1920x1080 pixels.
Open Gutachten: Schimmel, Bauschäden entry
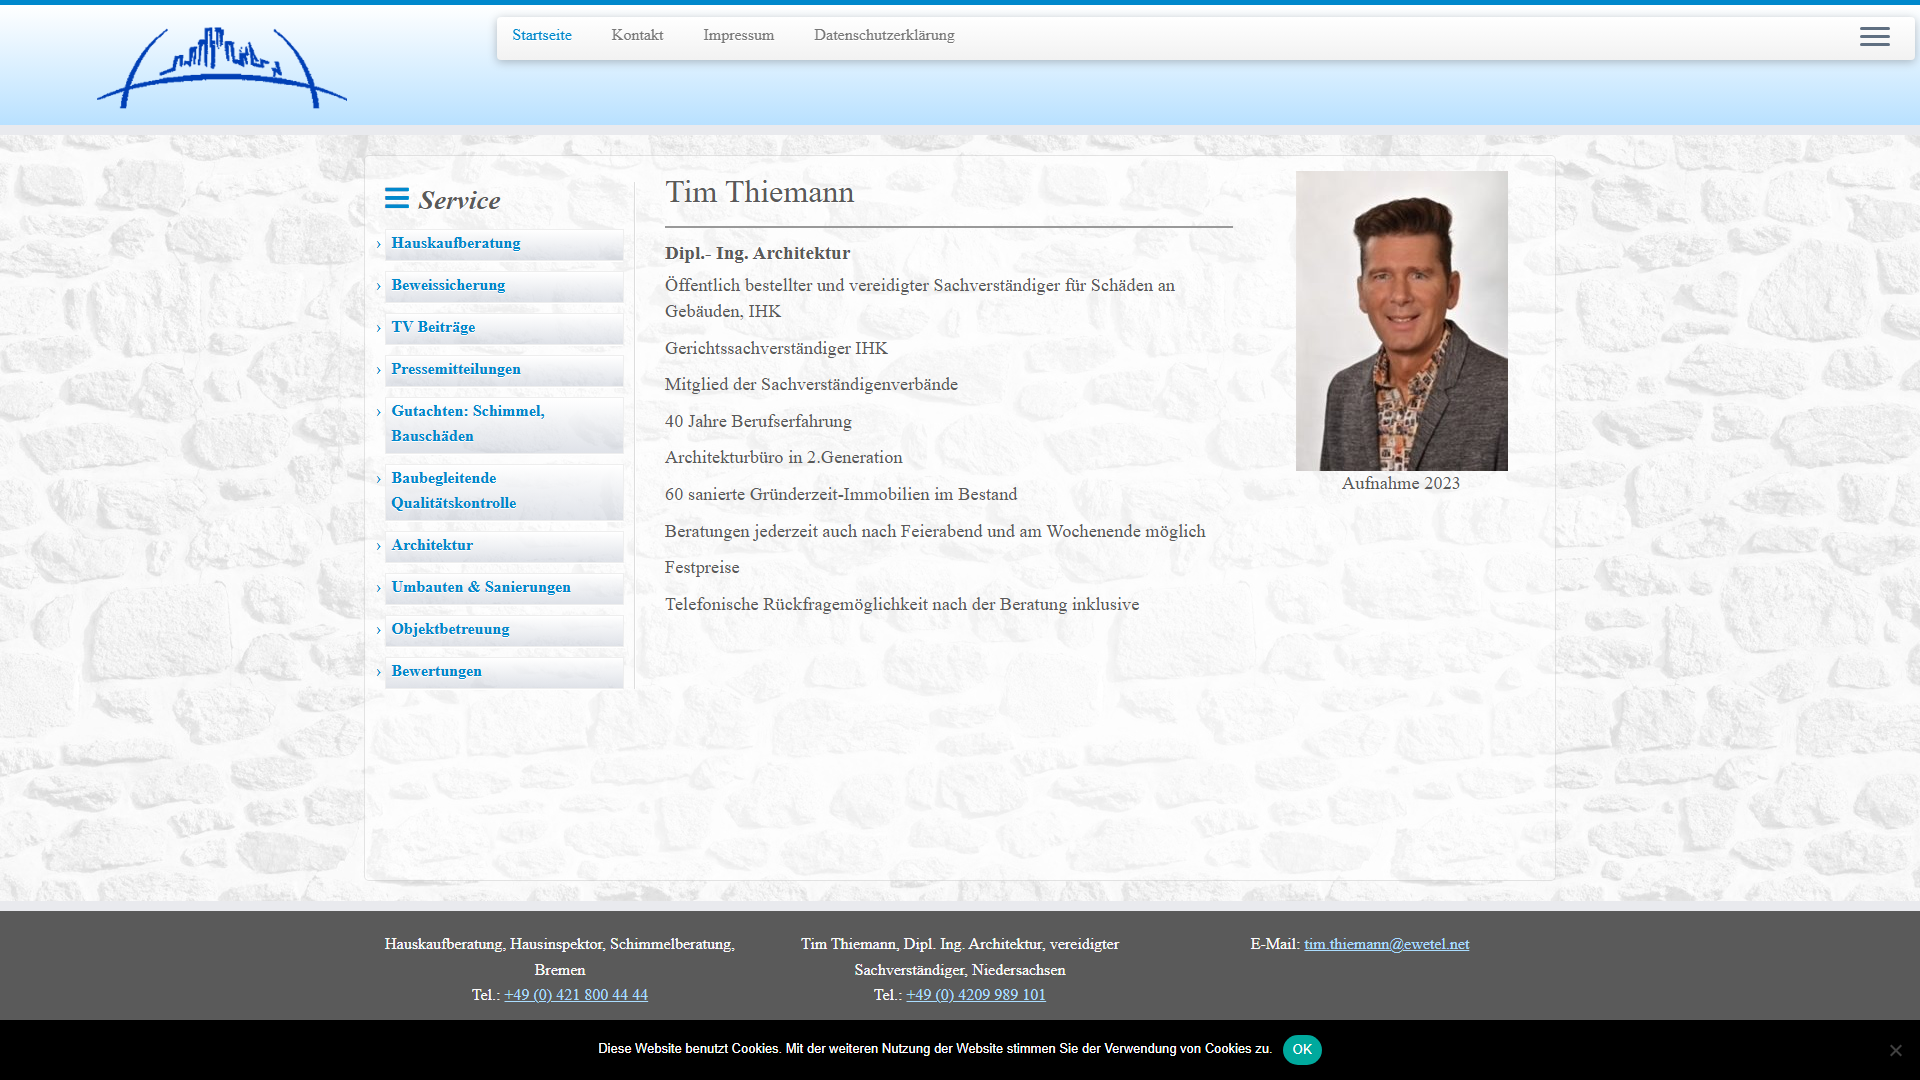[x=504, y=424]
